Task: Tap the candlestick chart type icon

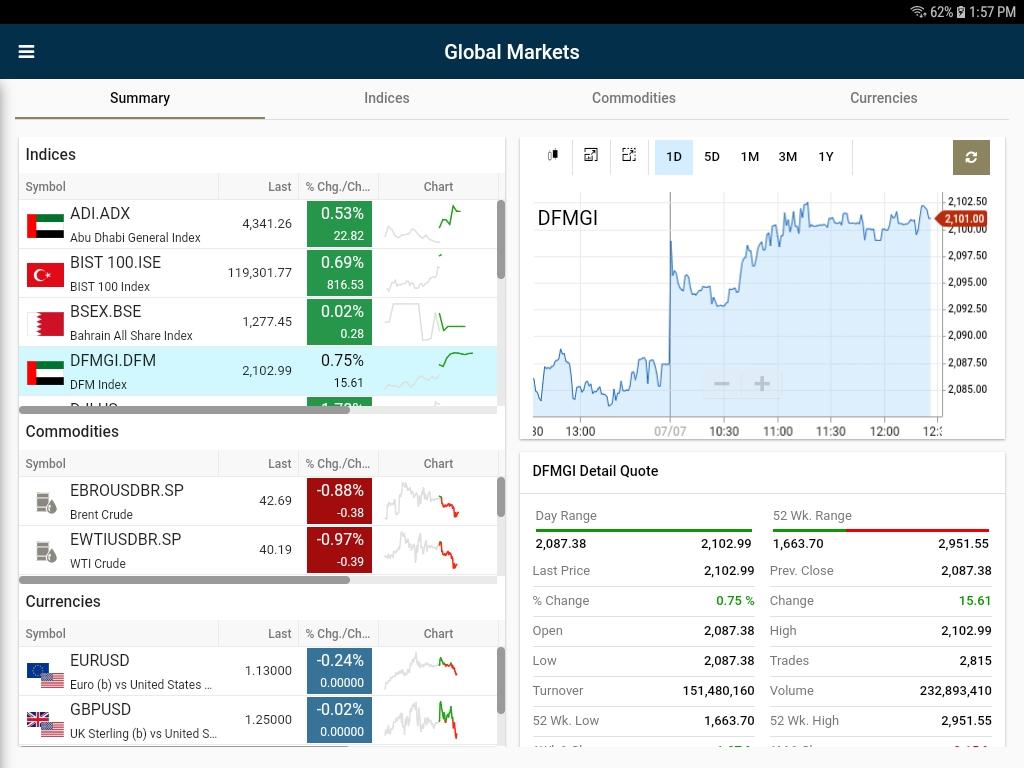Action: (552, 155)
